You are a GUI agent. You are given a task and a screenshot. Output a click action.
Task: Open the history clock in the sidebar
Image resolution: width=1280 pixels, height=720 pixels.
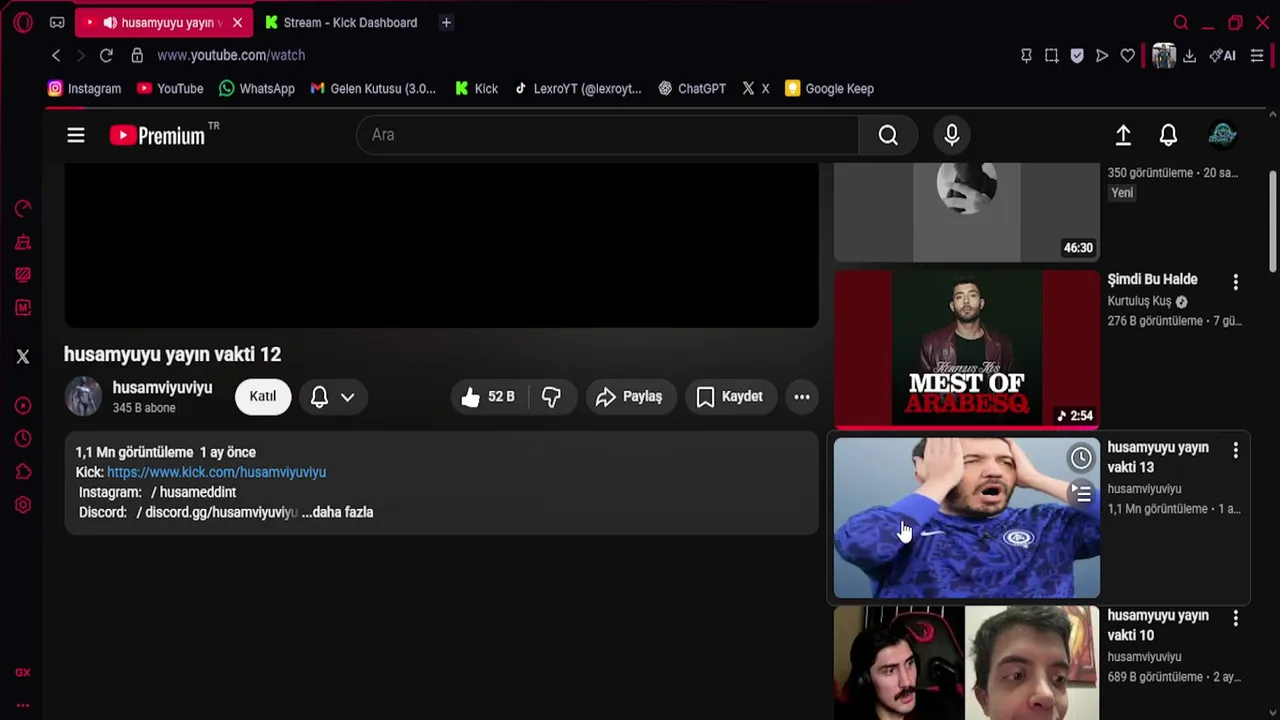point(23,439)
